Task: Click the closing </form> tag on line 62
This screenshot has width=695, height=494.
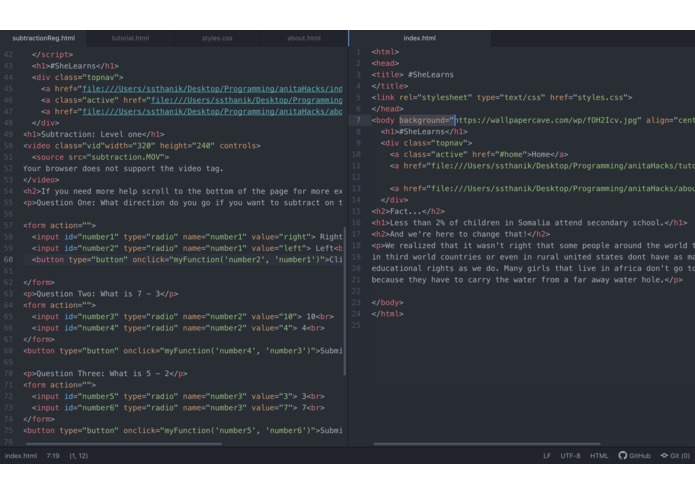Action: (x=39, y=282)
